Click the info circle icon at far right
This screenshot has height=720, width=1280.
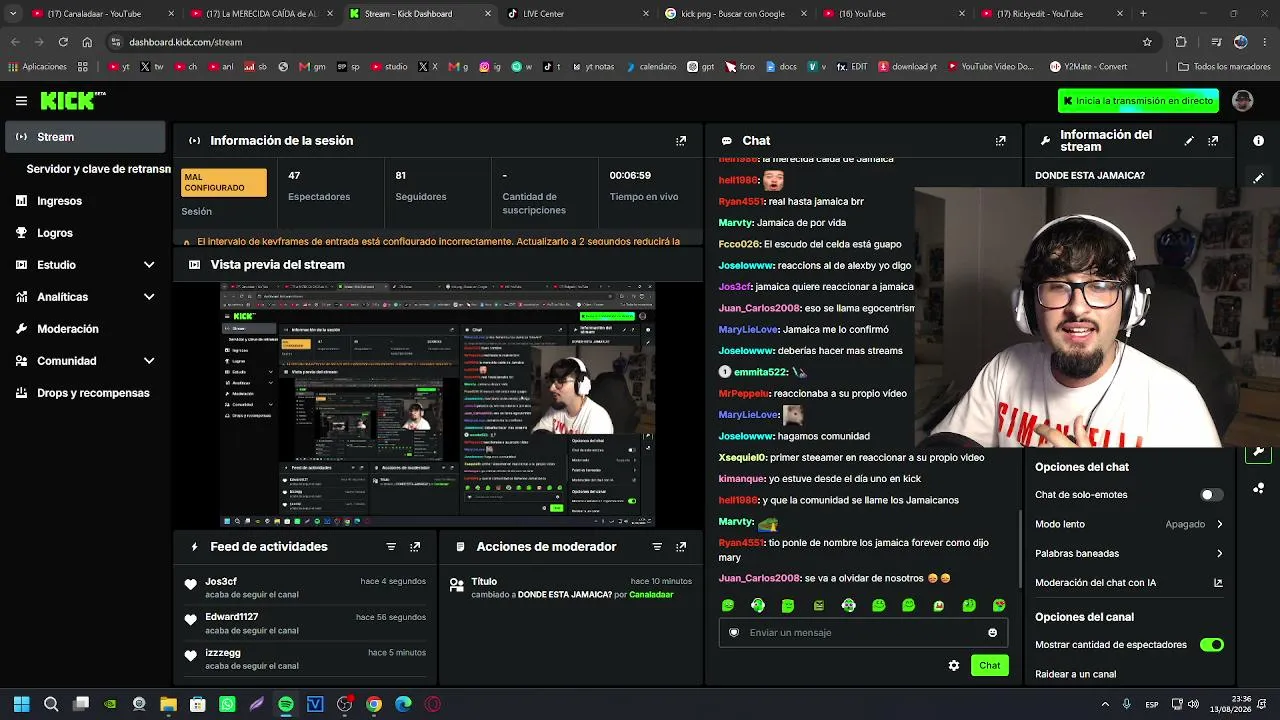(1258, 141)
